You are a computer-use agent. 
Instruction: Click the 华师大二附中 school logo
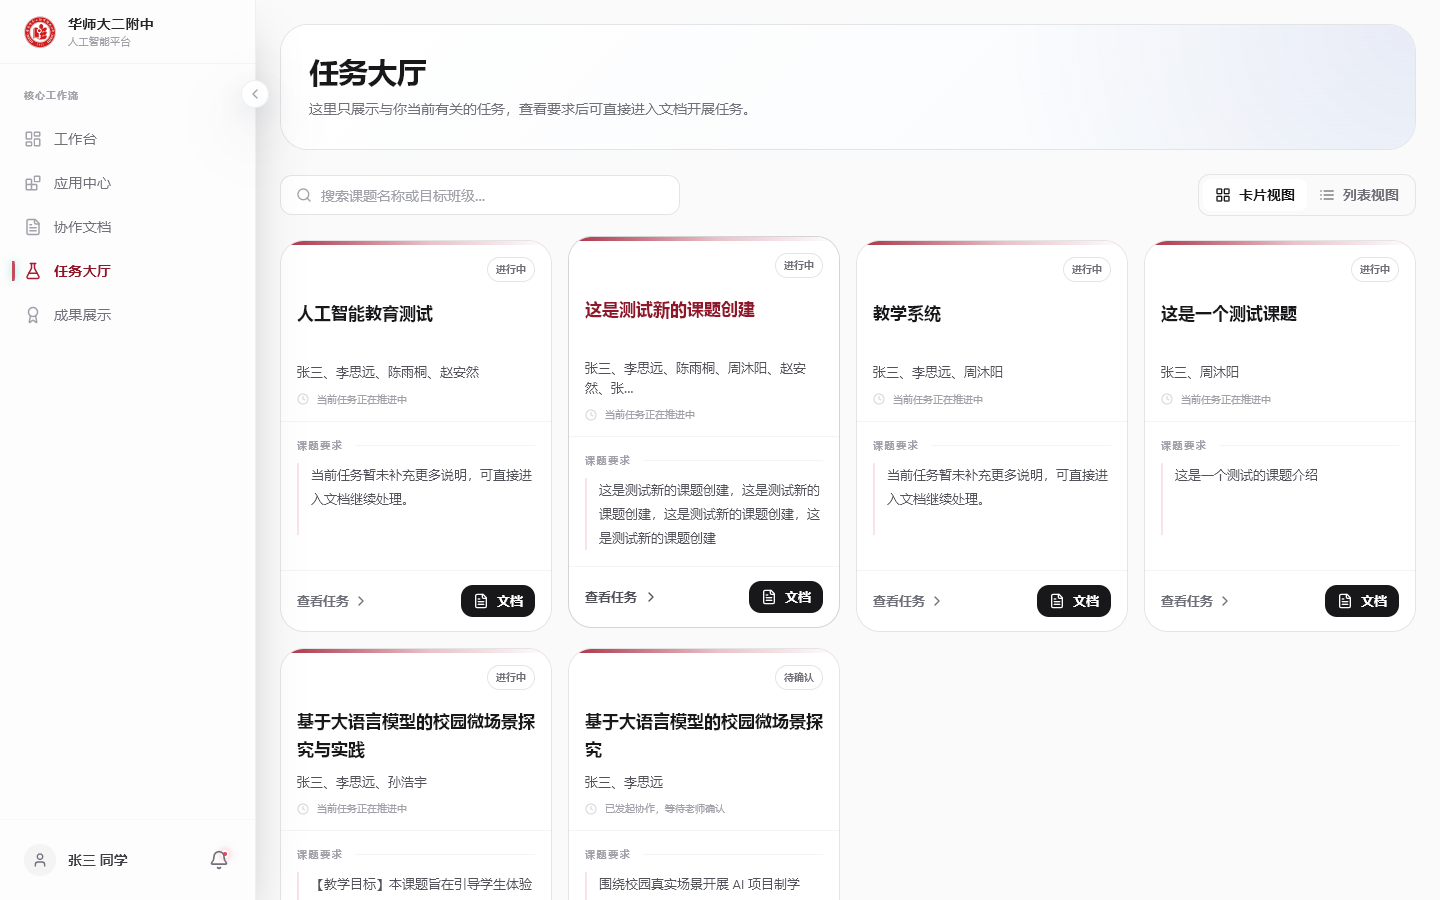click(40, 32)
